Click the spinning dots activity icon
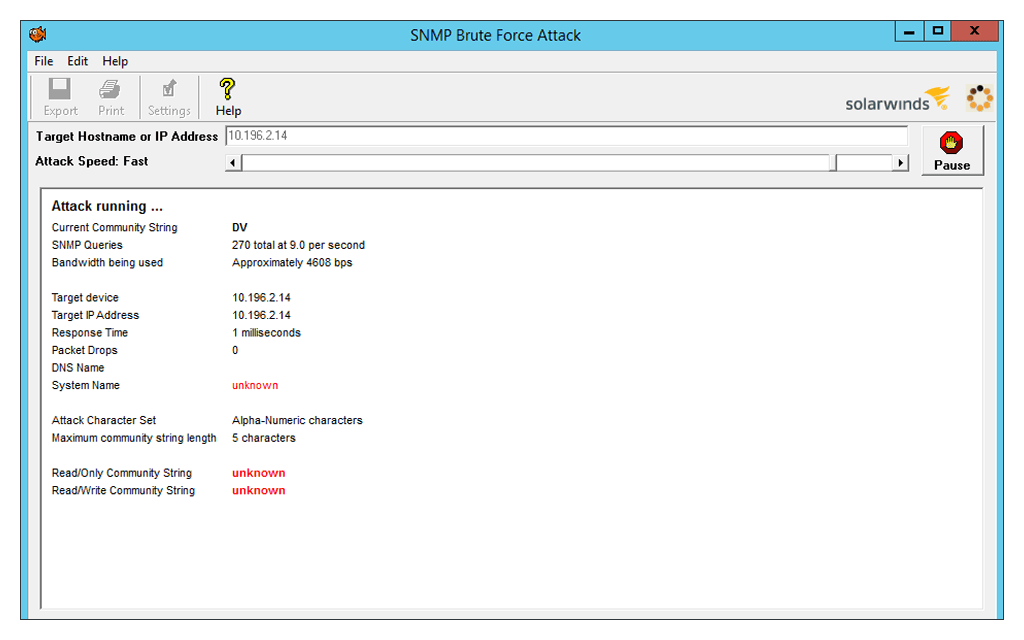This screenshot has height=640, width=1024. tap(980, 98)
